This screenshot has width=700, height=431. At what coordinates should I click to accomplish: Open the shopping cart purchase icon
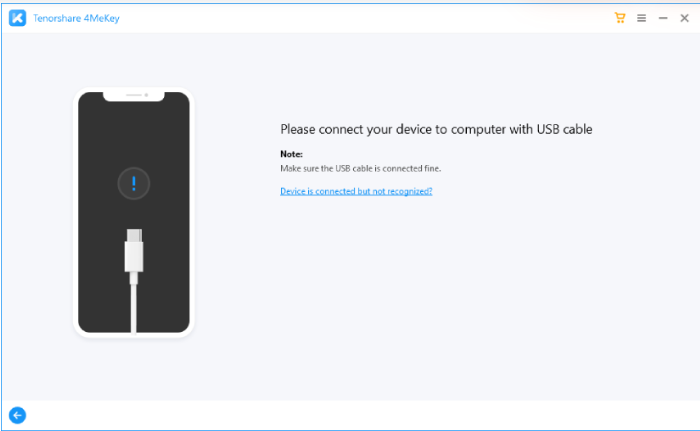pyautogui.click(x=620, y=18)
